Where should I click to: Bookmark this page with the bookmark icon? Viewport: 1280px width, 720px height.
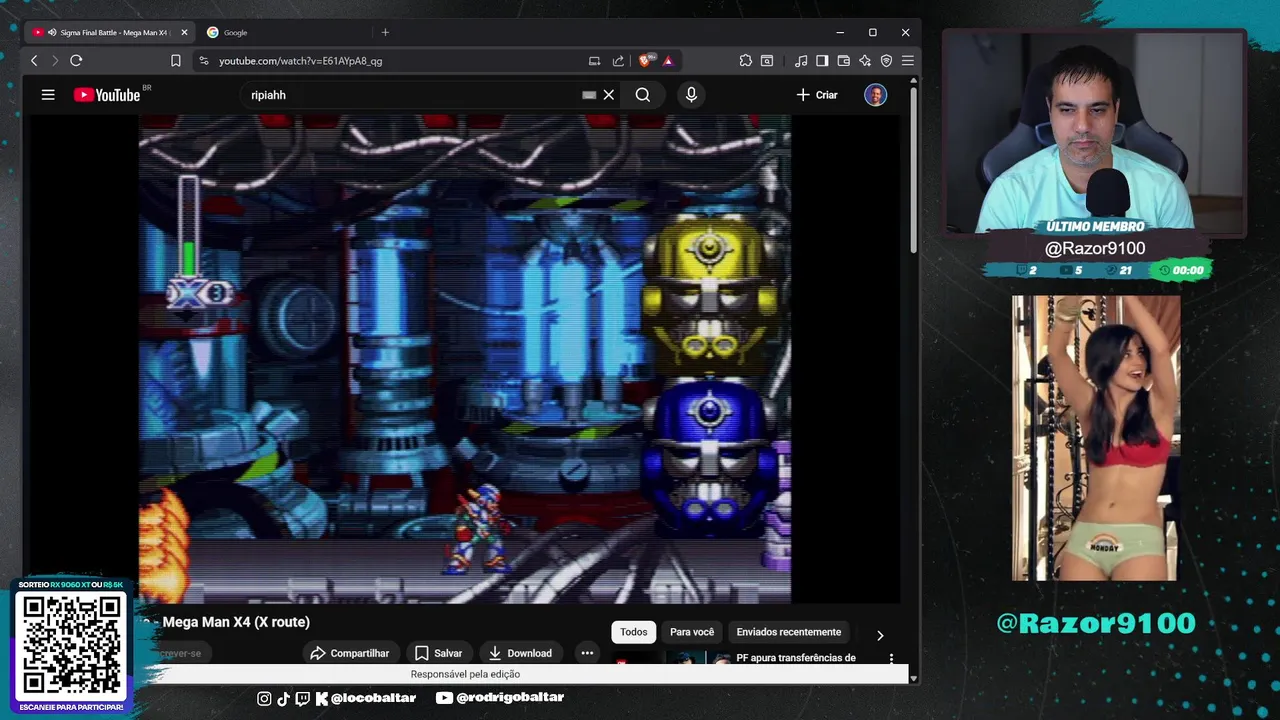[176, 61]
